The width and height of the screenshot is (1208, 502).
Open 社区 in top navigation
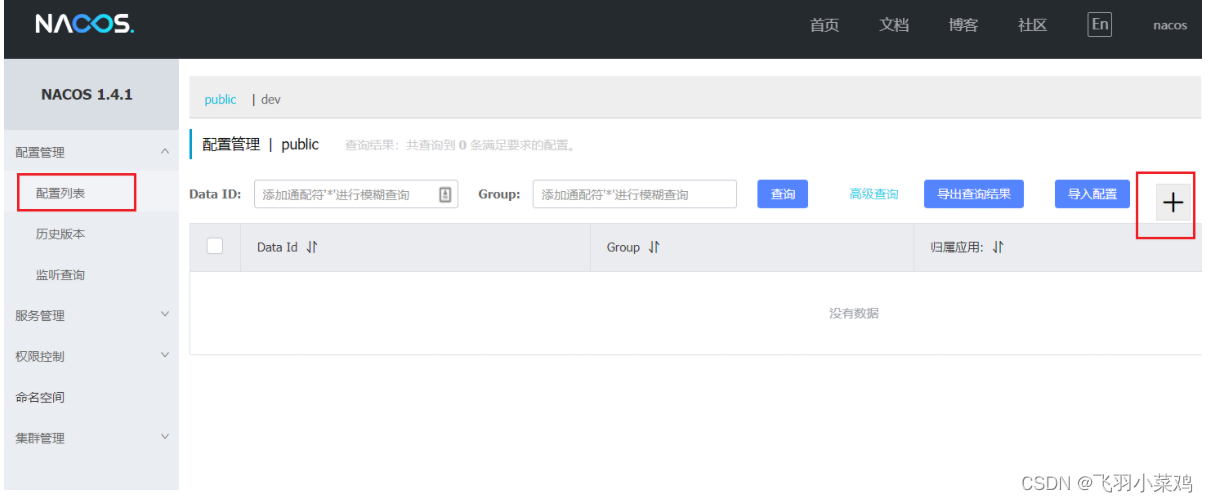(x=1032, y=26)
